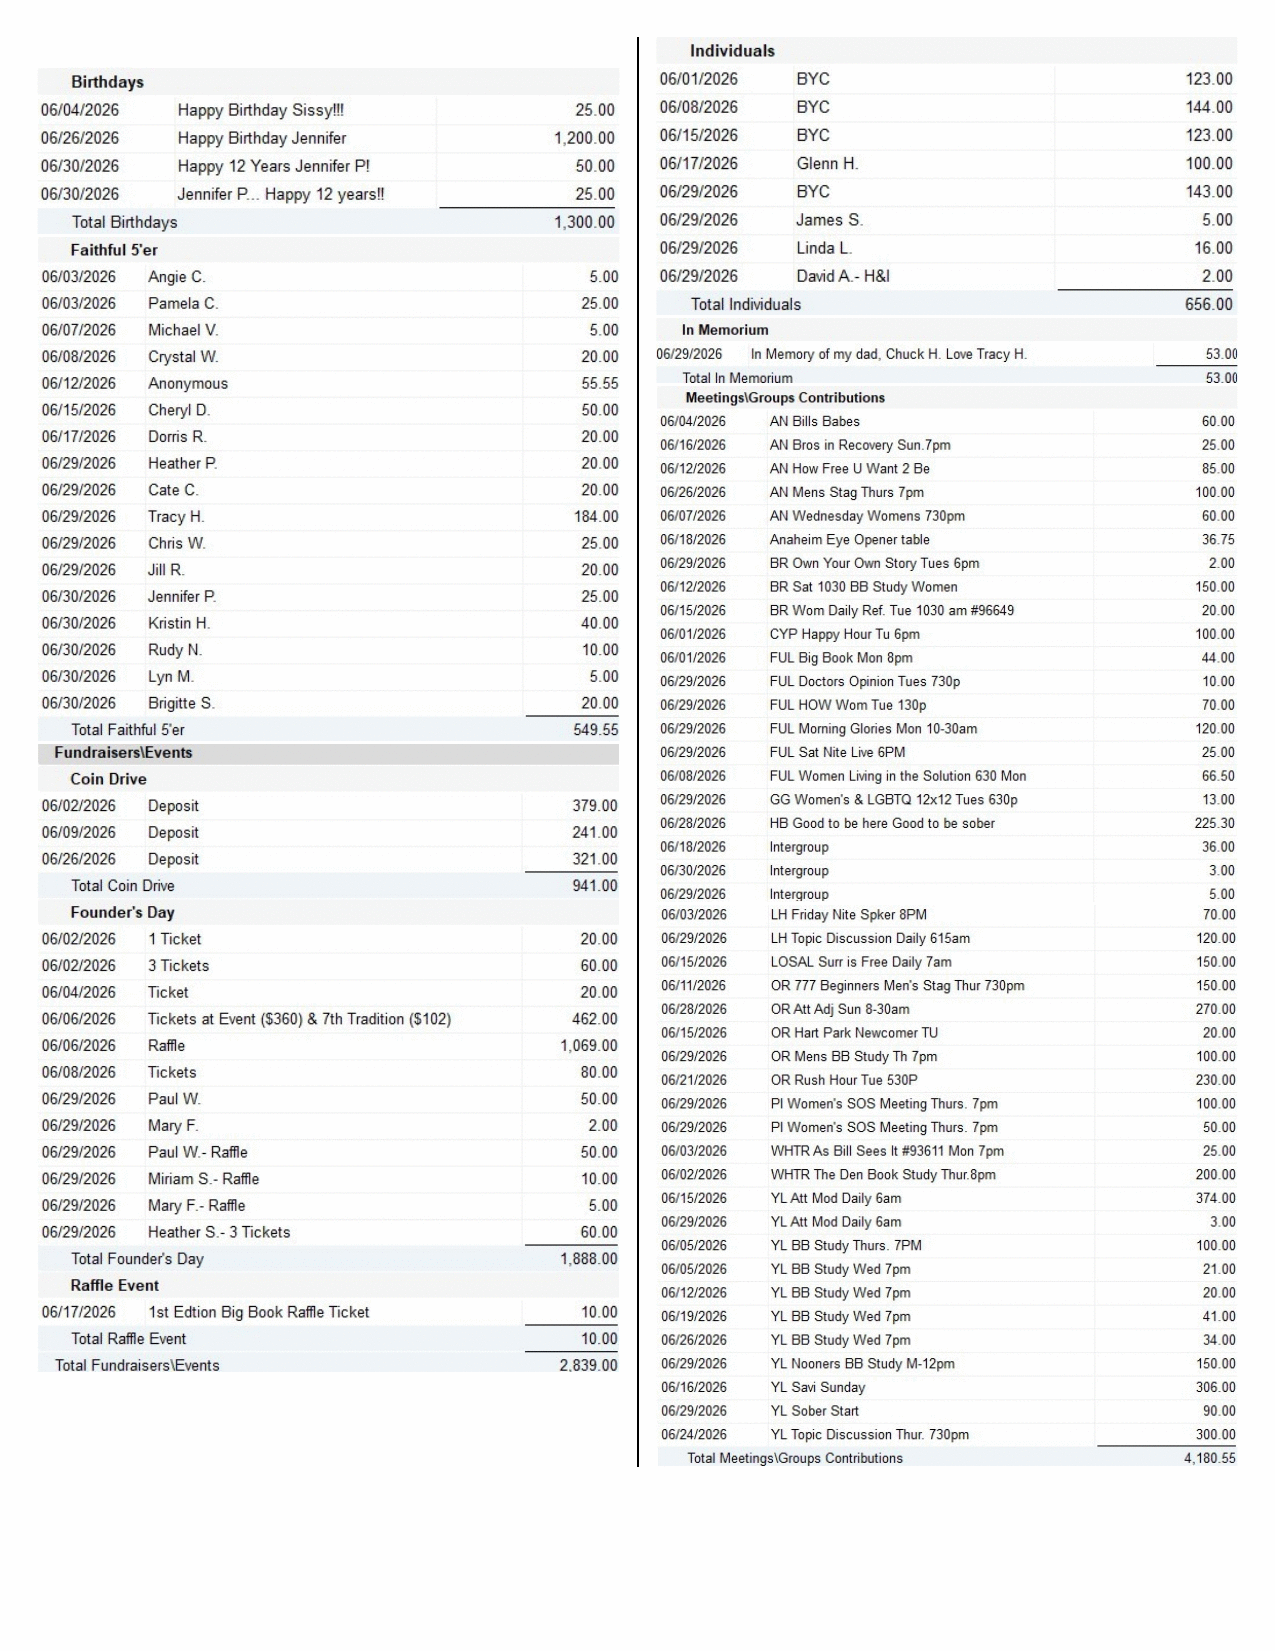Select '1st Edtion Big Book Raffle Ticket'
This screenshot has width=1275, height=1651.
pos(259,1312)
